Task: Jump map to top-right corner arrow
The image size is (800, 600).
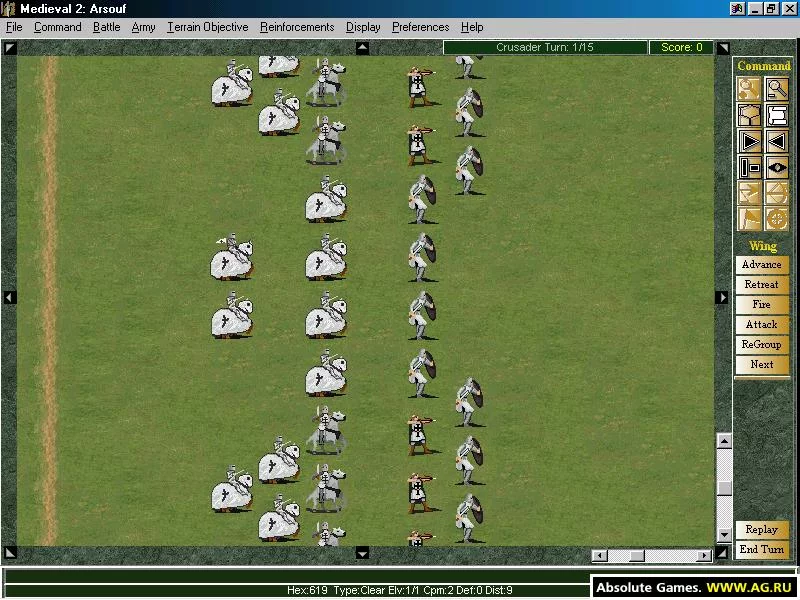Action: (x=722, y=48)
